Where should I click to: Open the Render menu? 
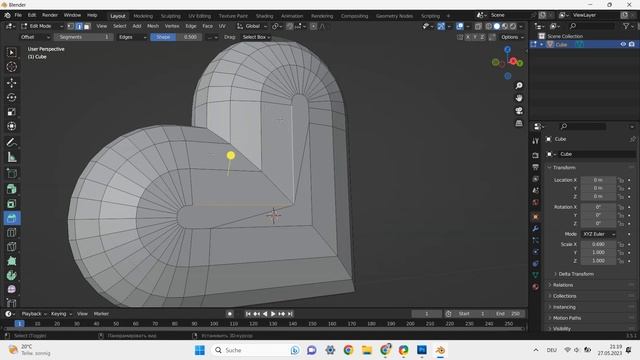pos(50,15)
